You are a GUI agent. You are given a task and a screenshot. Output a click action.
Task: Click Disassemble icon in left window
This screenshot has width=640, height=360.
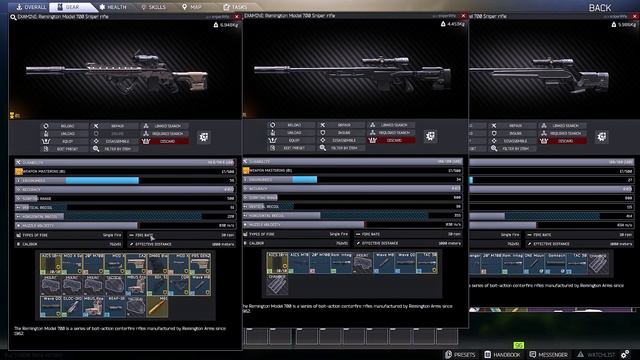(96, 141)
